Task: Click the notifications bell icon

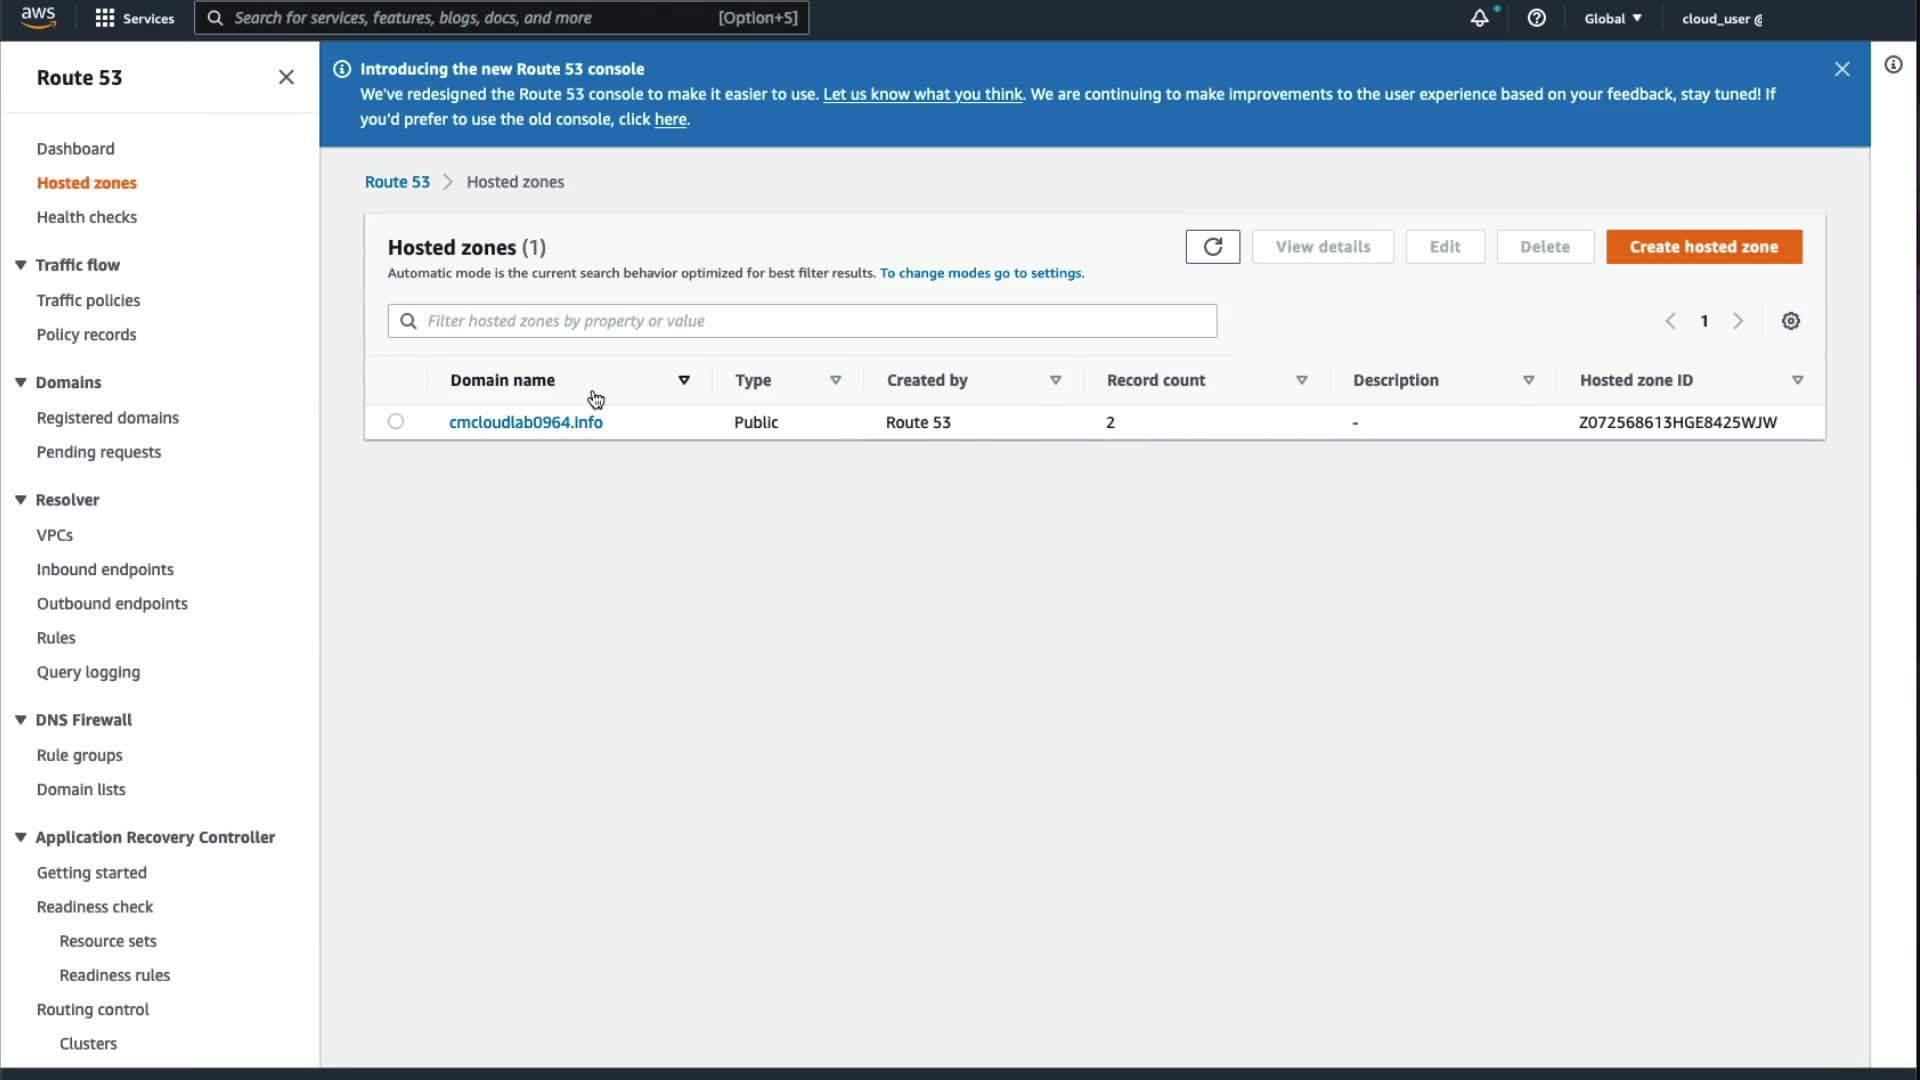Action: click(x=1479, y=18)
